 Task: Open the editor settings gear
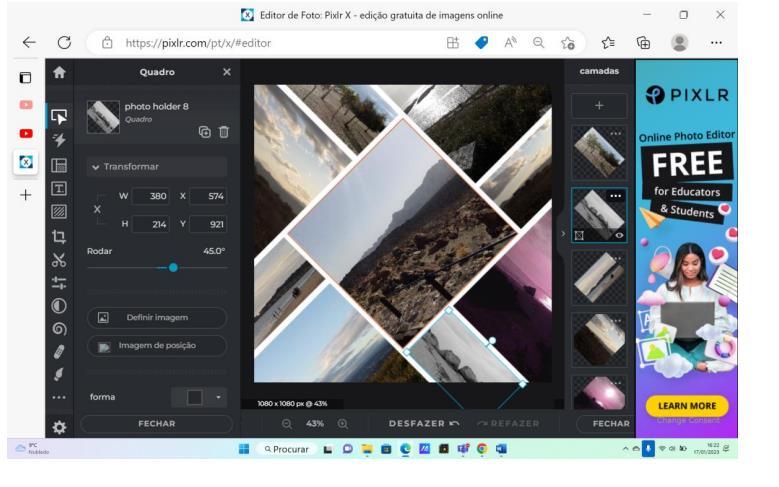[58, 426]
